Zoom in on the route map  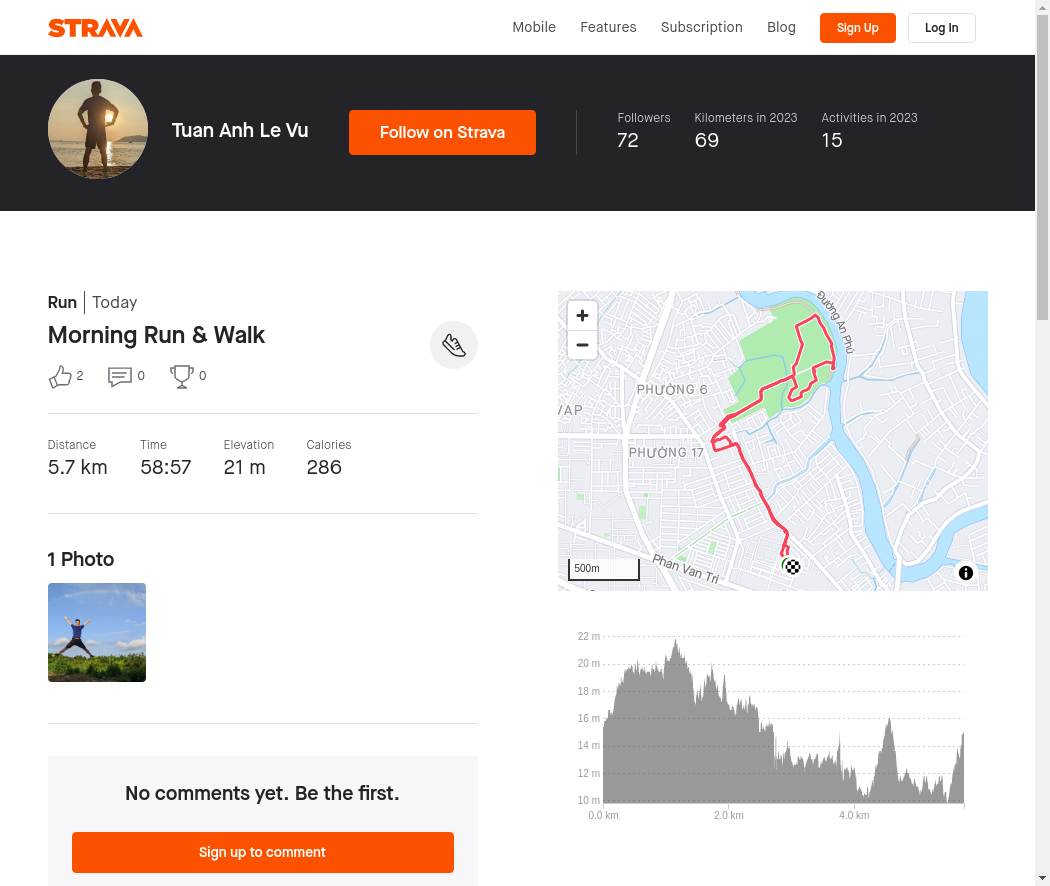pyautogui.click(x=582, y=315)
